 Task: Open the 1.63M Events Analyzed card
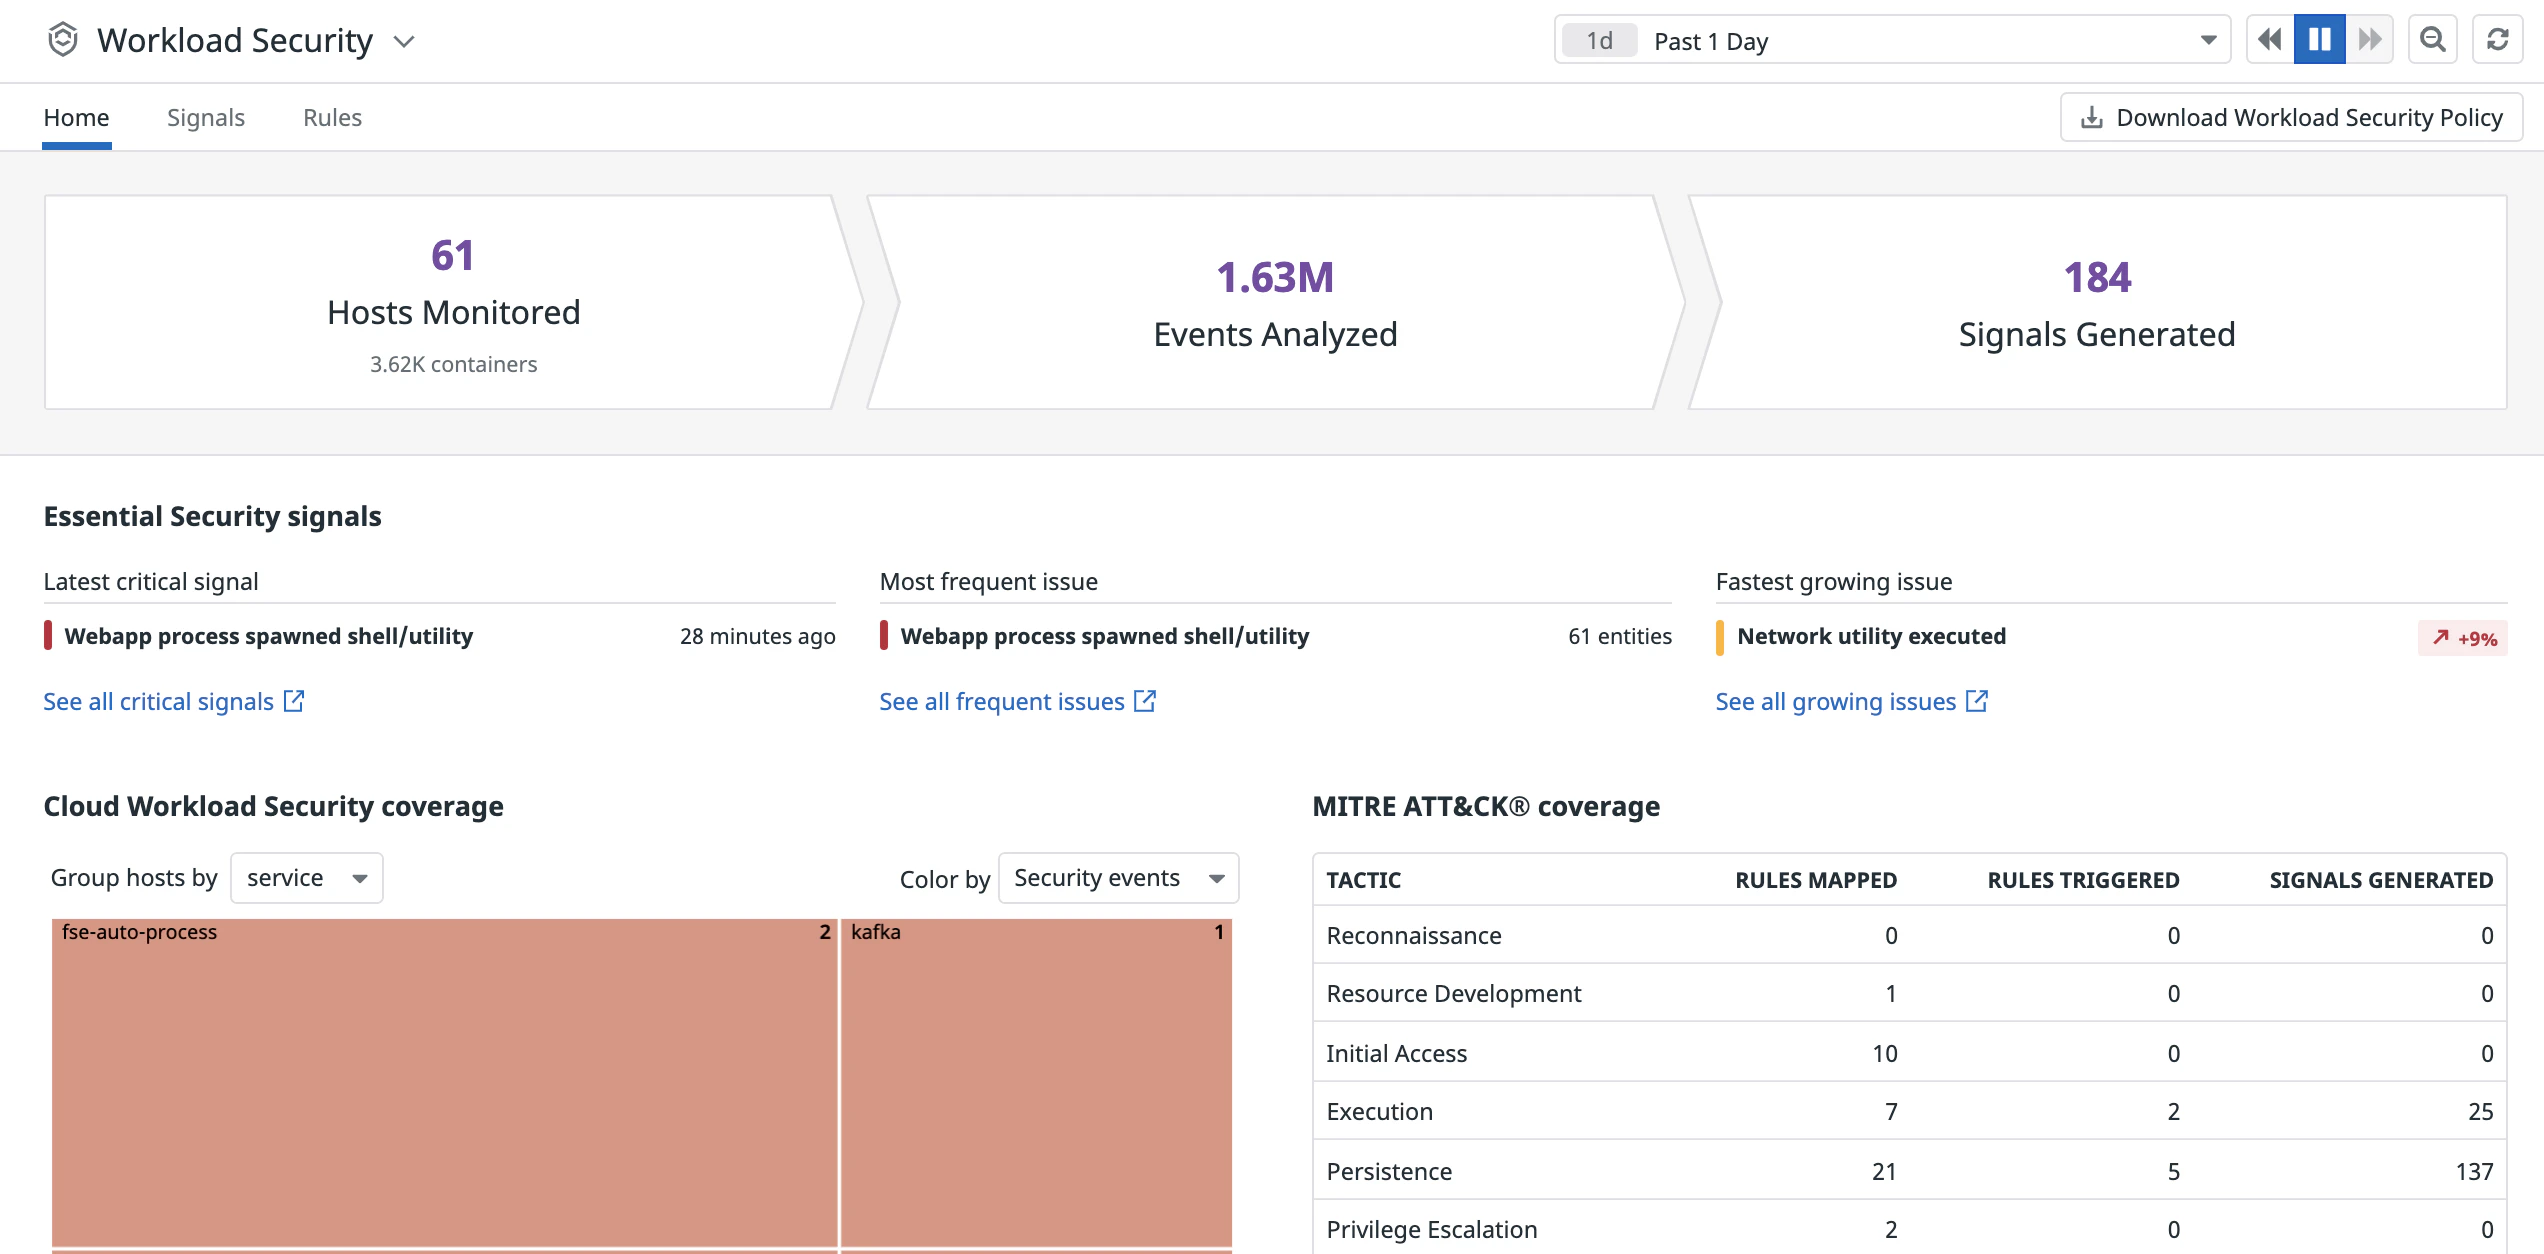[1275, 302]
